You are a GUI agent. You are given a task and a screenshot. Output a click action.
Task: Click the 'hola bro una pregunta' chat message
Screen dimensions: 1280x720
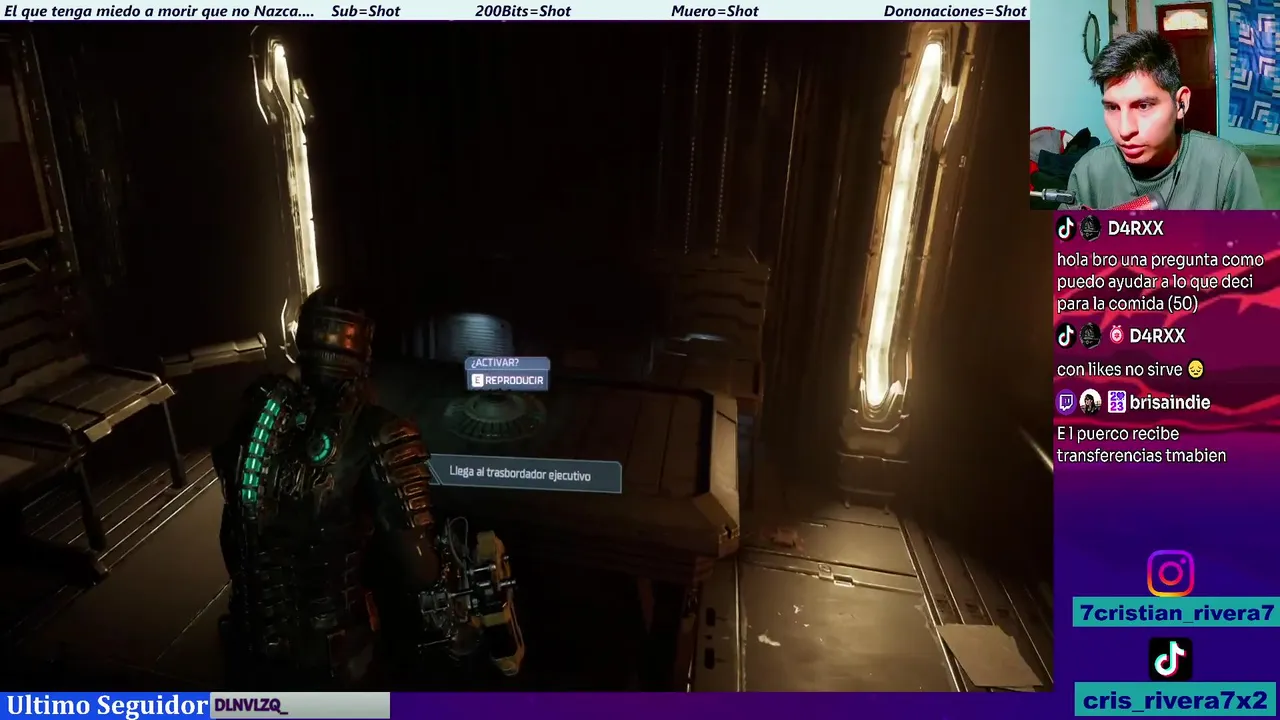click(1160, 281)
